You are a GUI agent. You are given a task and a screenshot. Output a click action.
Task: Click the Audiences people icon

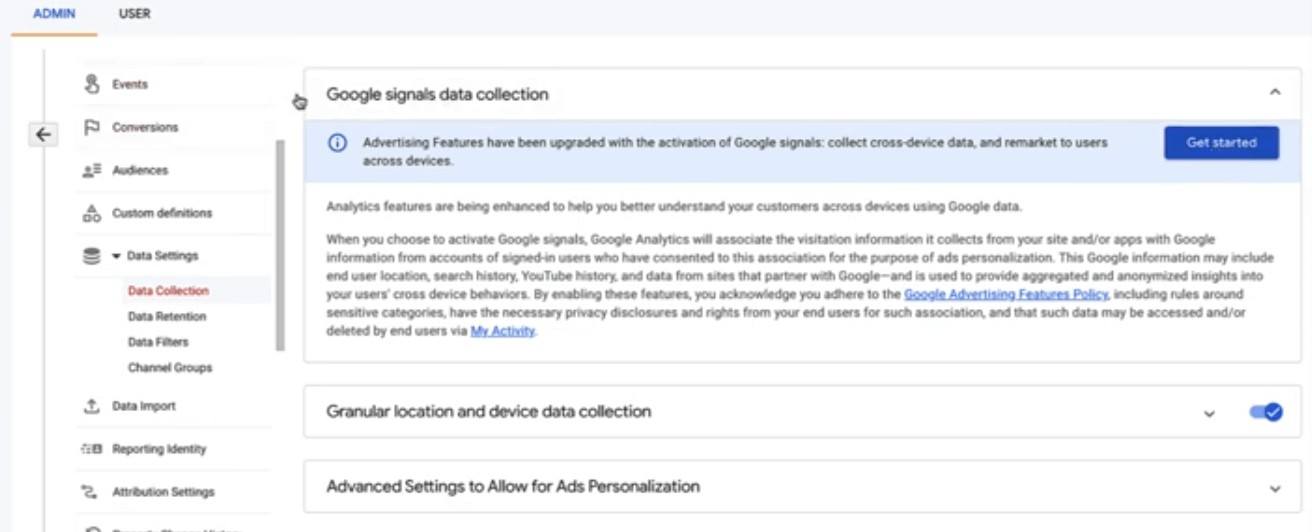coord(92,170)
